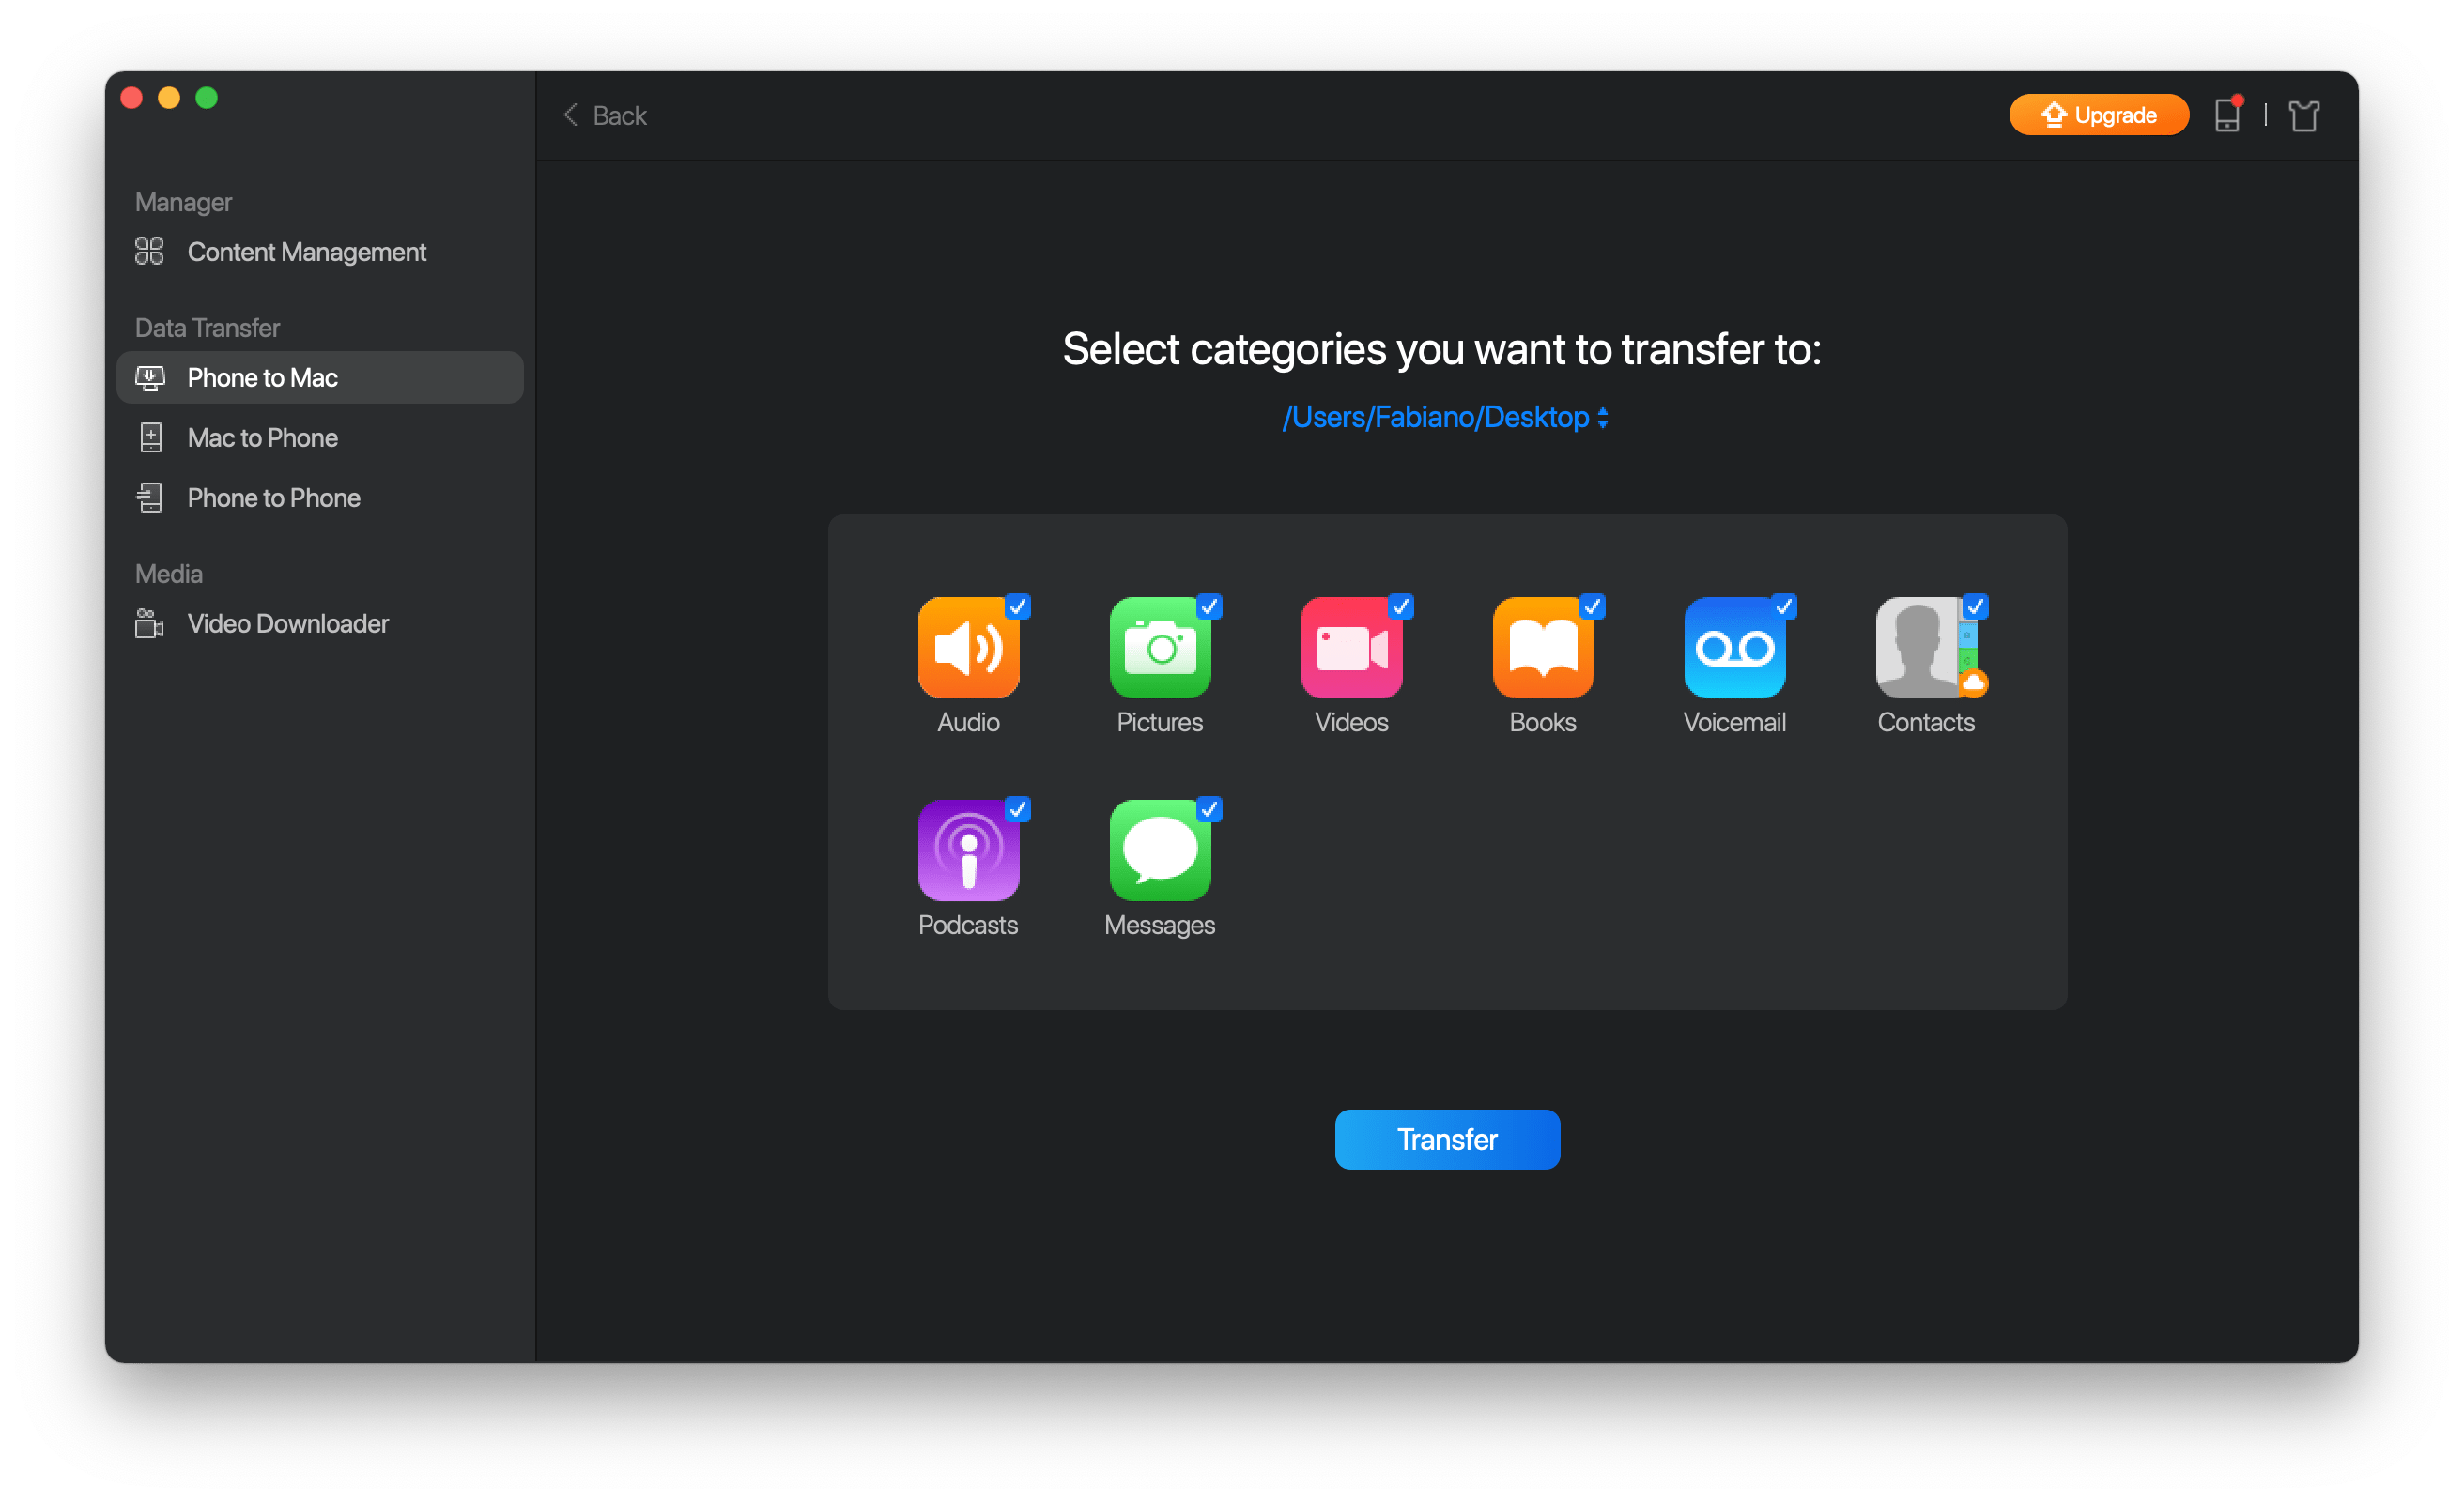Click the orange Upgrade button
The width and height of the screenshot is (2464, 1502).
[x=2098, y=114]
